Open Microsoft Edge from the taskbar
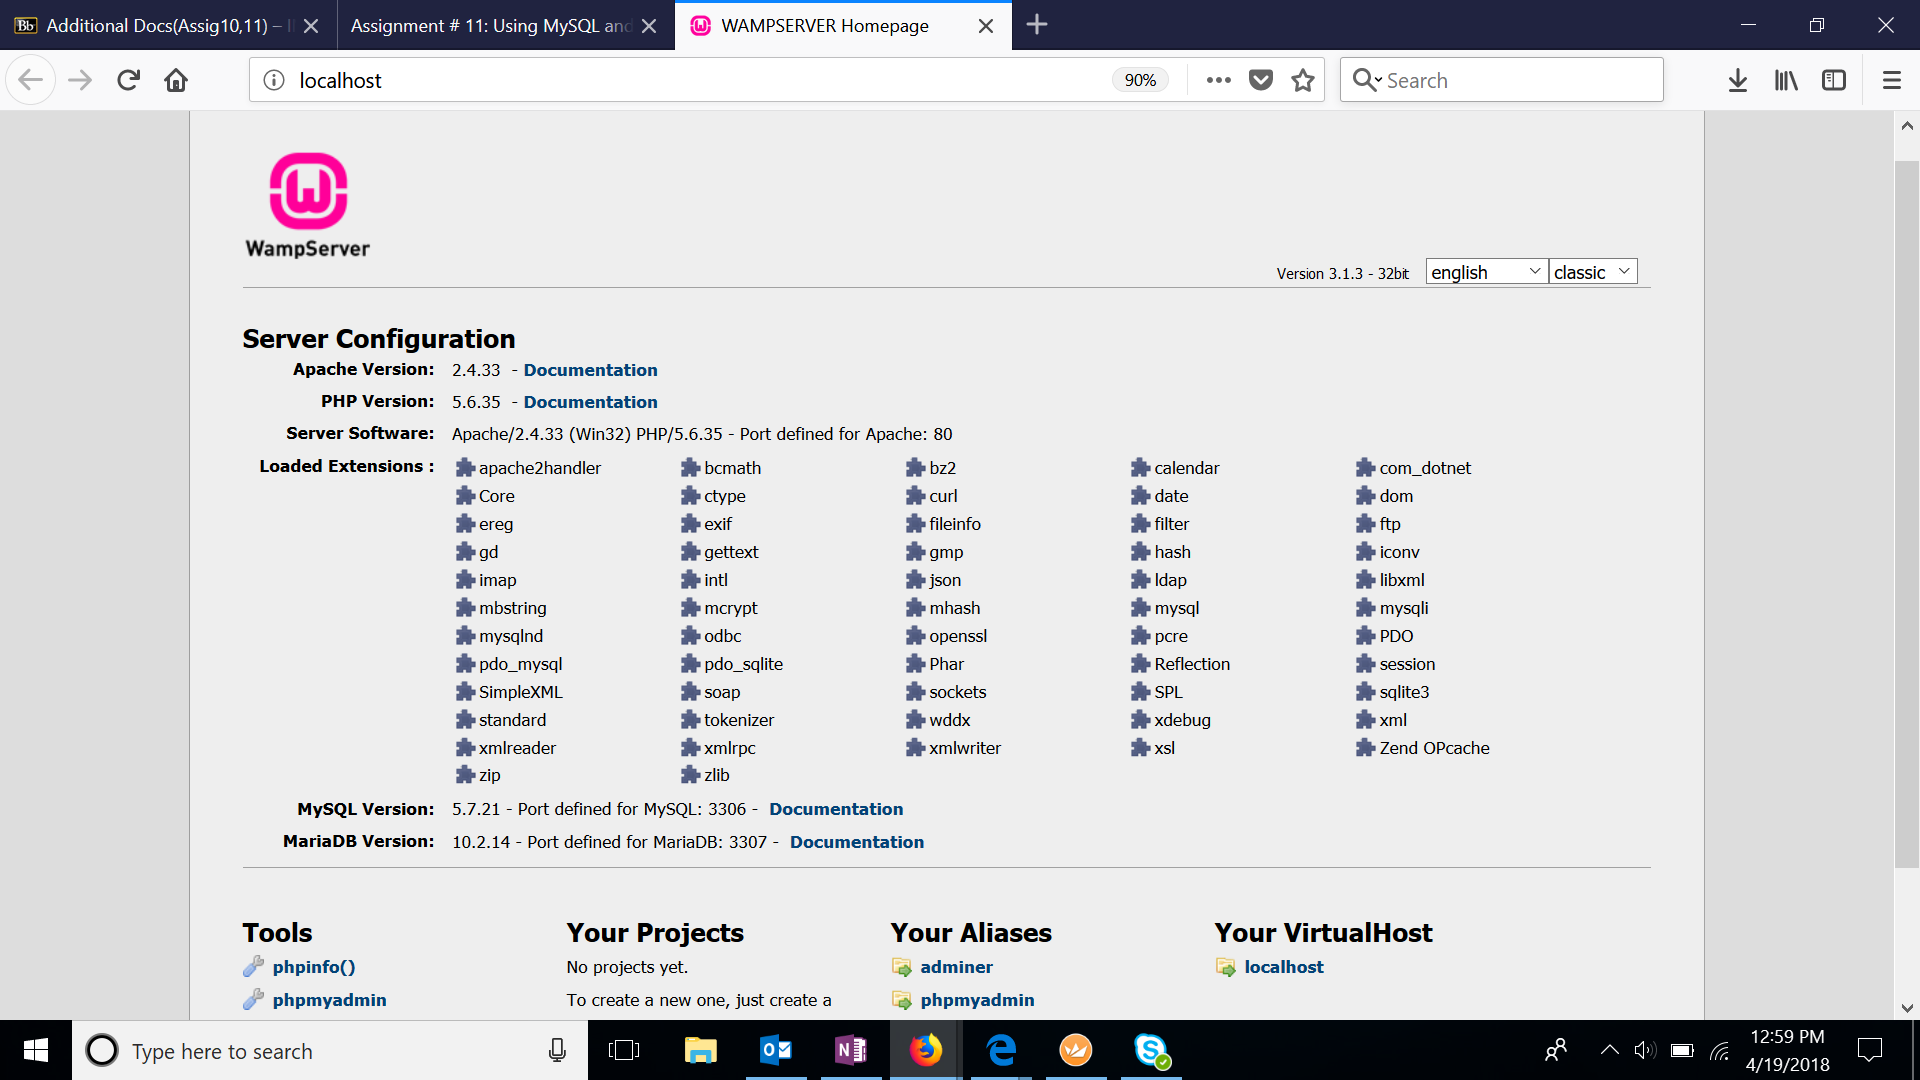Screen dimensions: 1920x1080 [1001, 1050]
